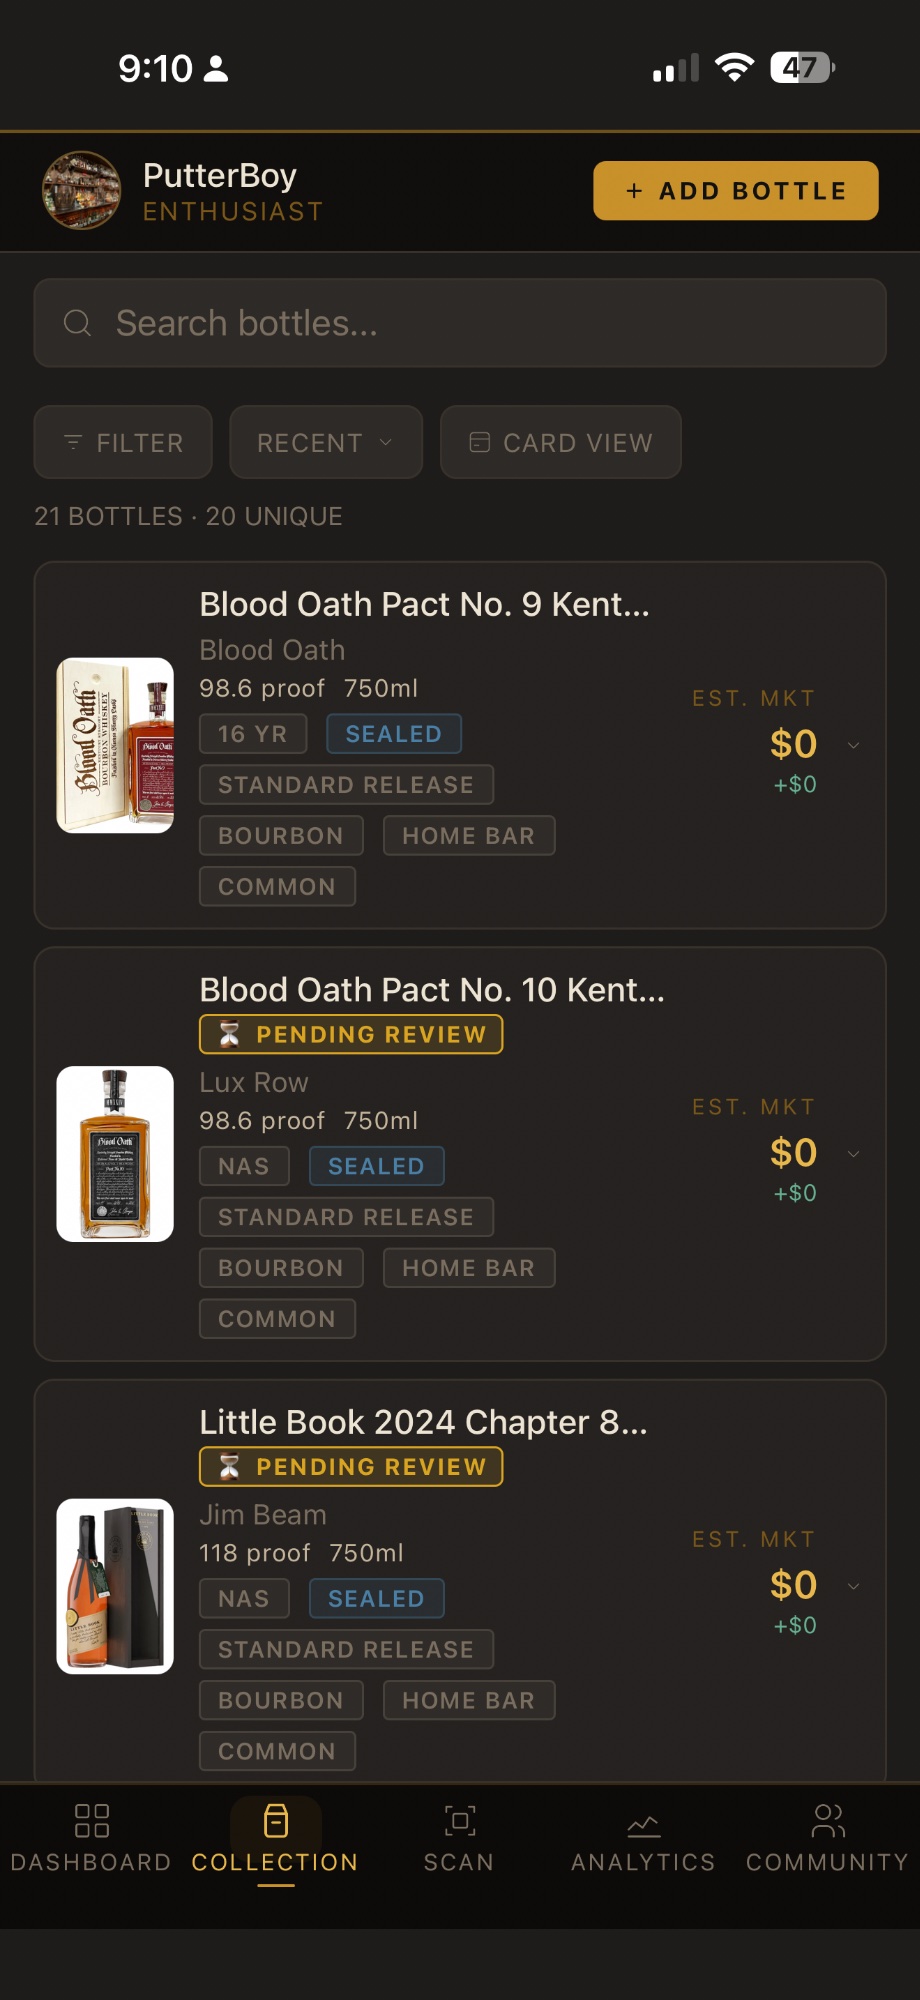920x2000 pixels.
Task: Focus the Search bottles field
Action: [460, 323]
